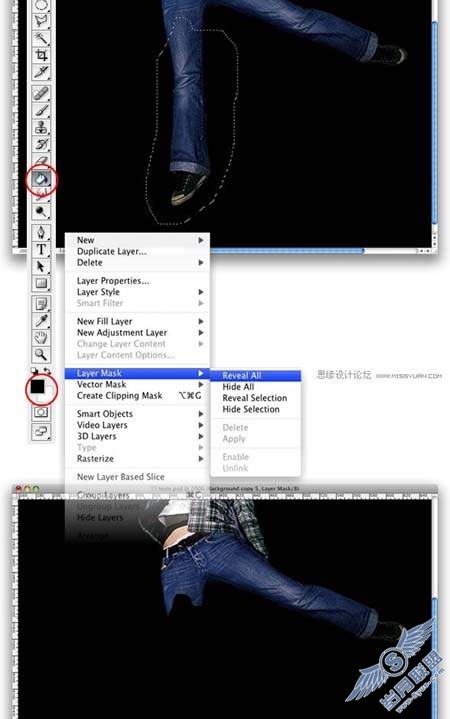This screenshot has height=719, width=450.
Task: Toggle Quick Mask mode
Action: pos(41,412)
